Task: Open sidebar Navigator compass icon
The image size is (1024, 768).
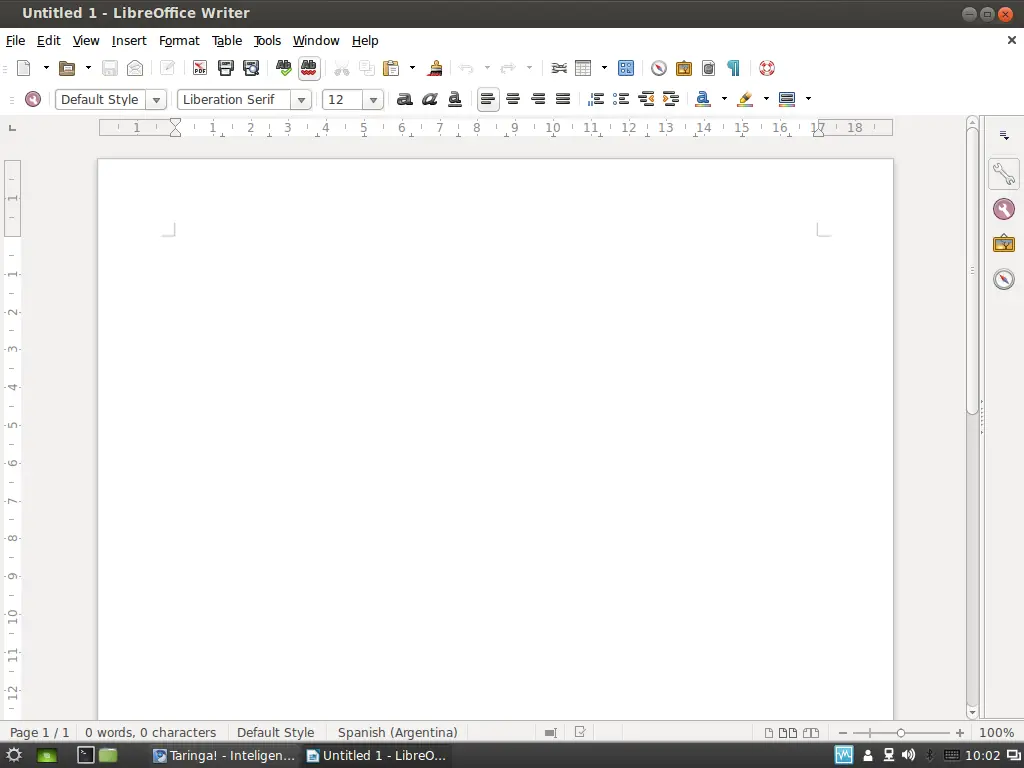Action: tap(1004, 280)
